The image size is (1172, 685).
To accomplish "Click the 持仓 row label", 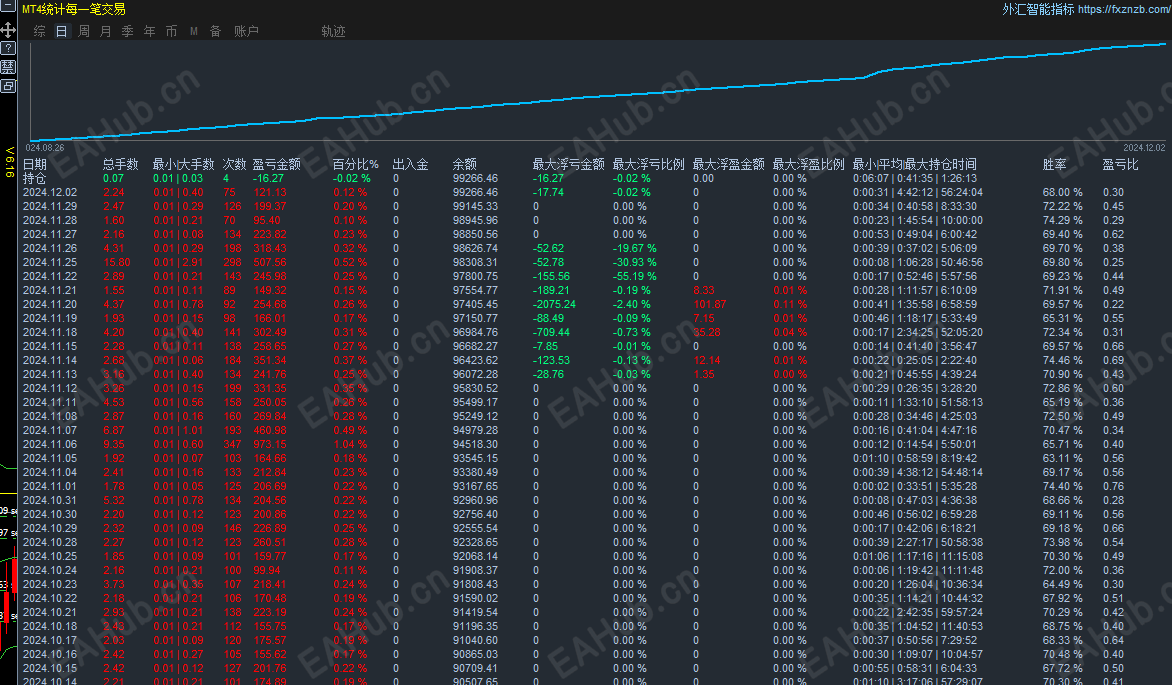I will point(34,179).
